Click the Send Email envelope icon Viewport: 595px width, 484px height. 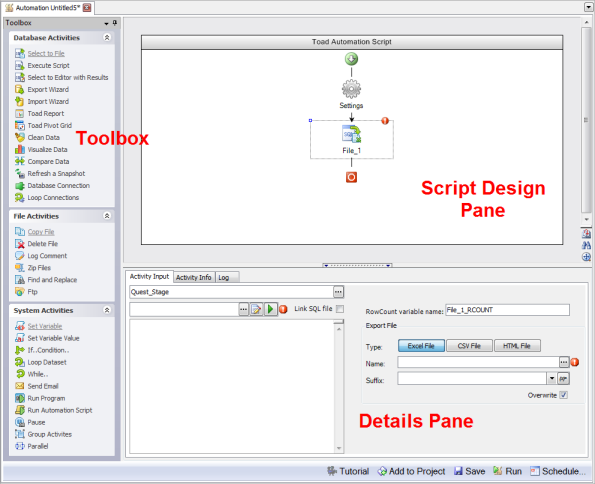pyautogui.click(x=20, y=386)
